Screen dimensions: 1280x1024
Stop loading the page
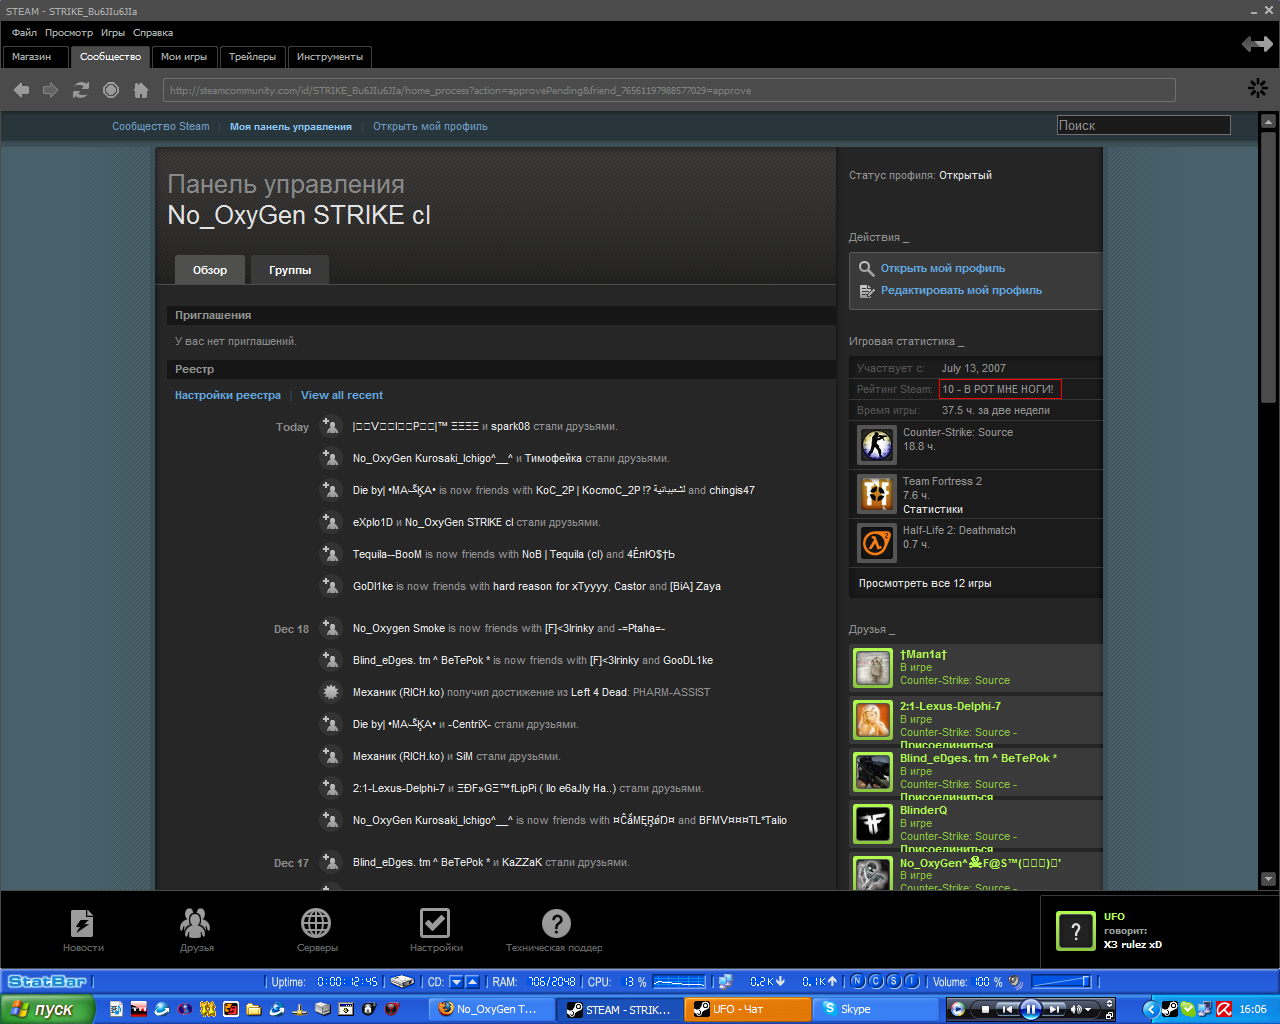pyautogui.click(x=111, y=90)
